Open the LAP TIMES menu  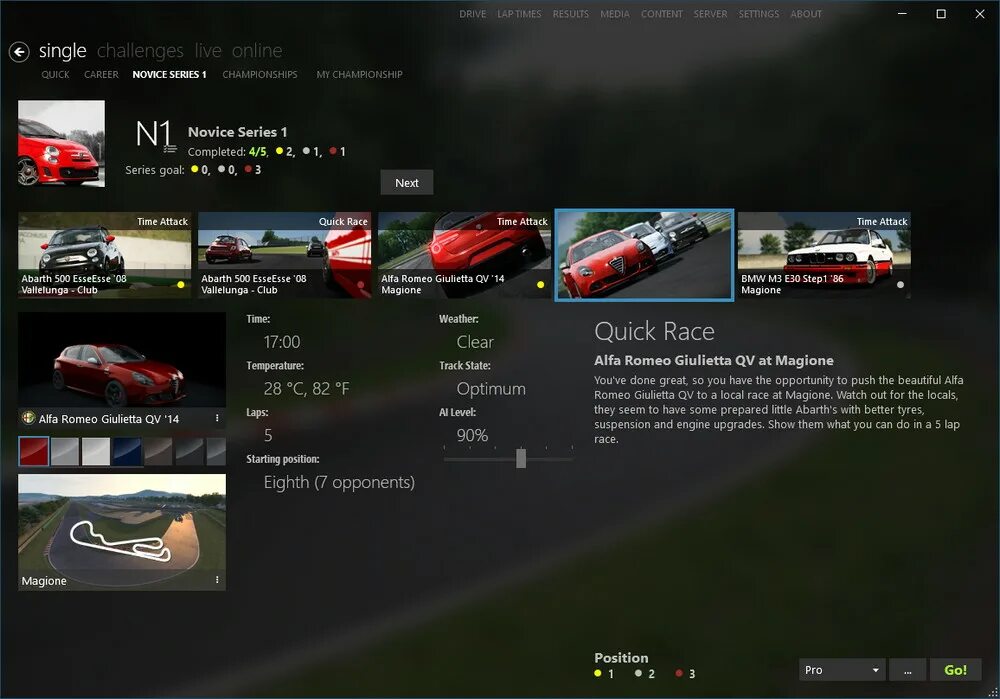pyautogui.click(x=519, y=14)
